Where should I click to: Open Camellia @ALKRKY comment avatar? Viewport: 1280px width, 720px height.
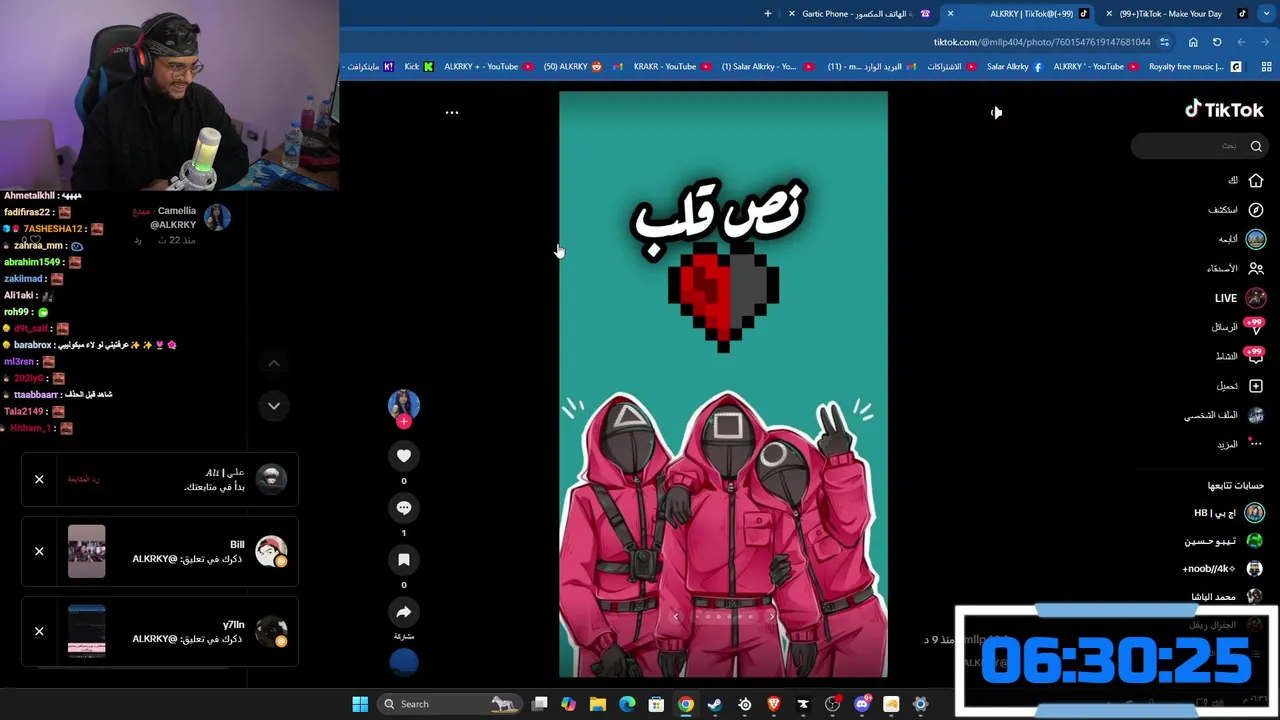[x=217, y=217]
